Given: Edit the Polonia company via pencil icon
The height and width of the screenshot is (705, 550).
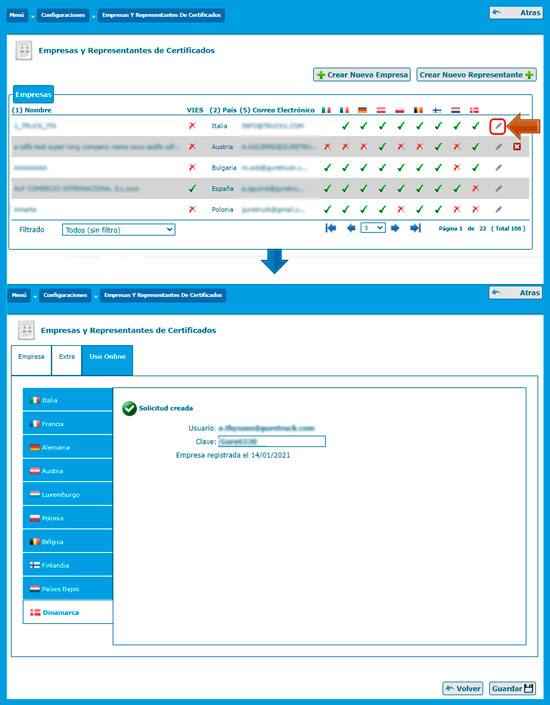Looking at the screenshot, I should [x=498, y=210].
